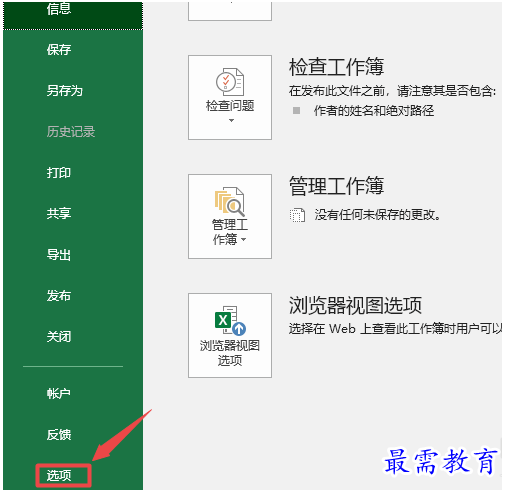Open the 打印 page
Screen dimensions: 506x493
(59, 173)
